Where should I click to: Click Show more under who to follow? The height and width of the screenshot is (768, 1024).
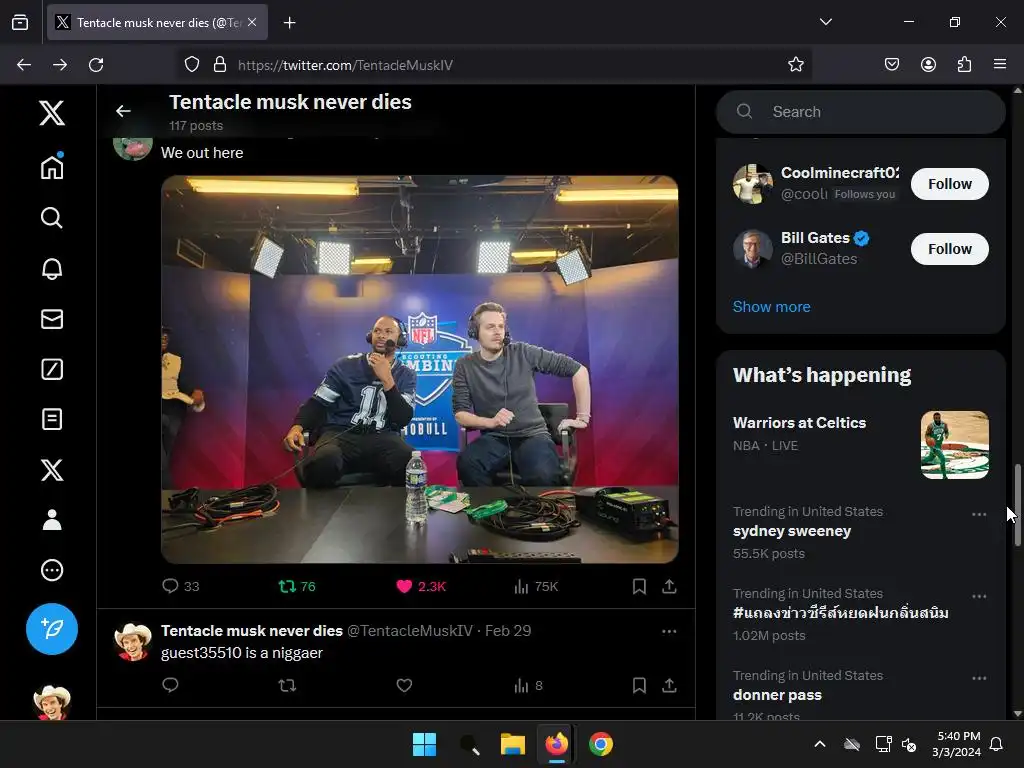pos(771,307)
